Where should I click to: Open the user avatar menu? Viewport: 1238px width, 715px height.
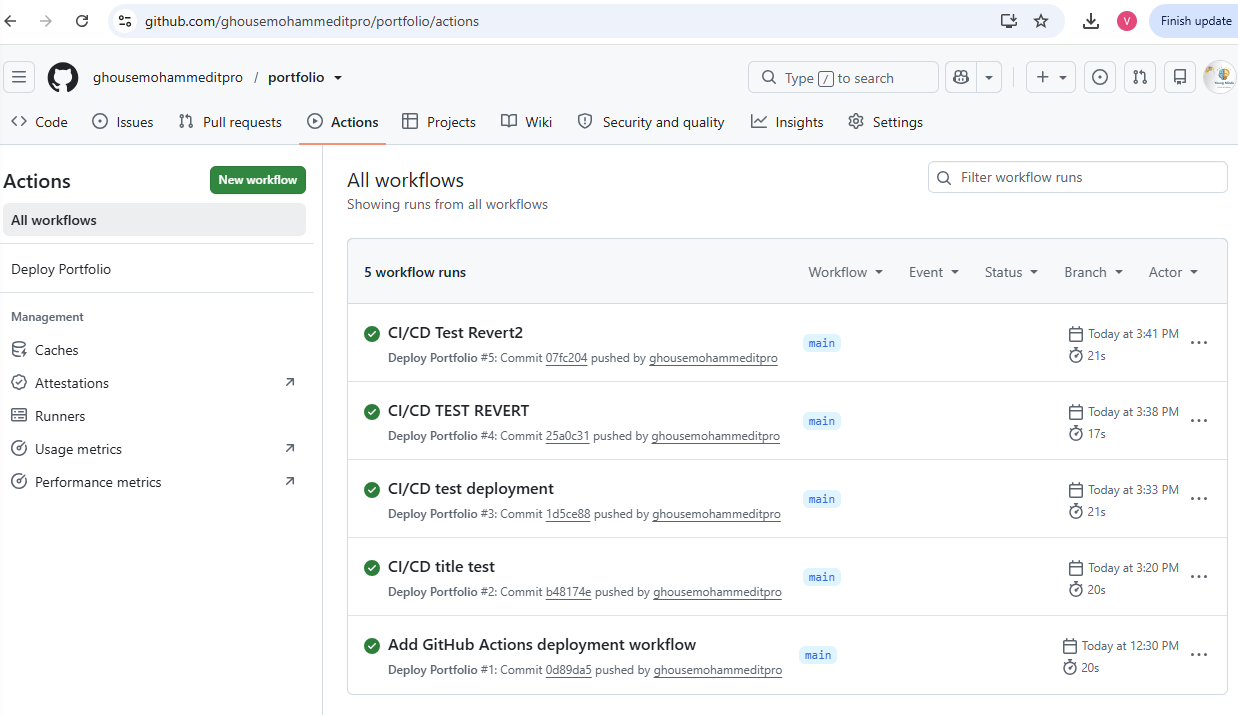(x=1220, y=77)
